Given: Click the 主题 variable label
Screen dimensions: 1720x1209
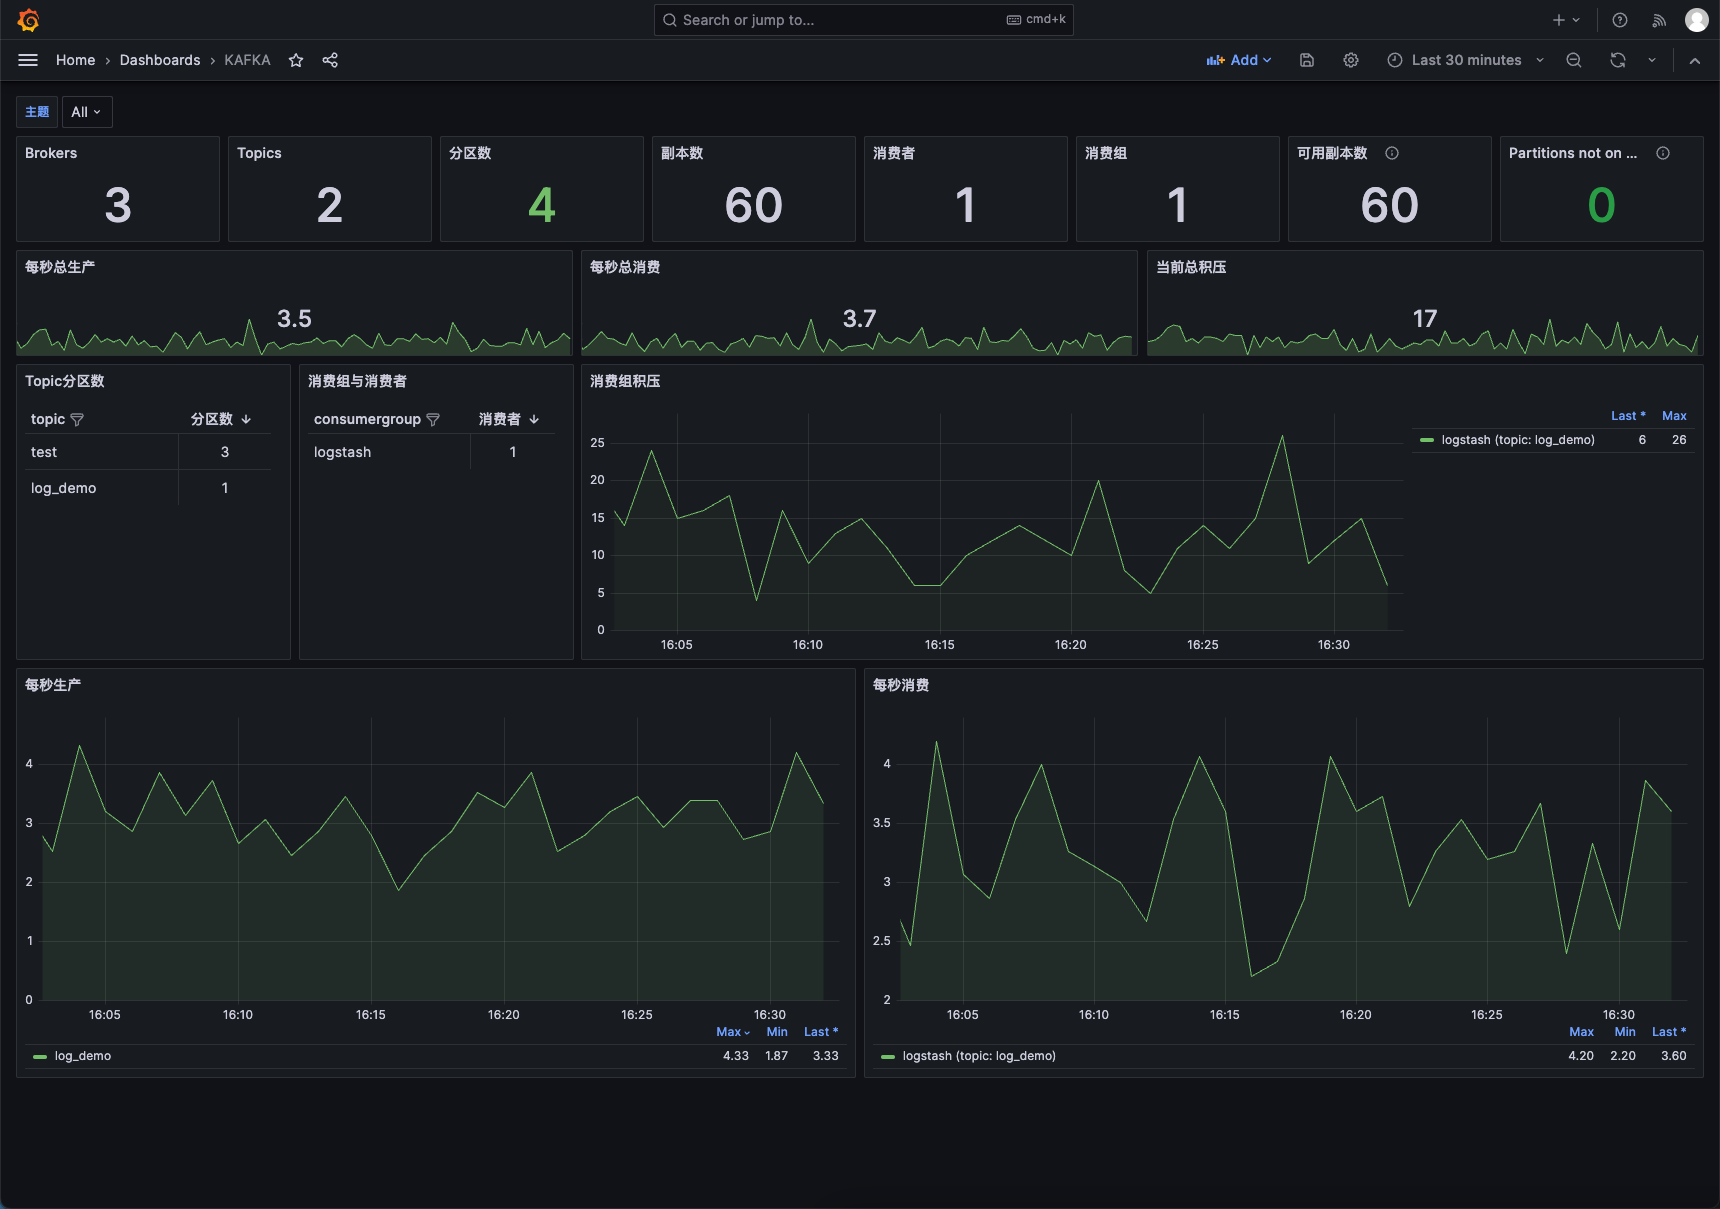Looking at the screenshot, I should coord(37,112).
